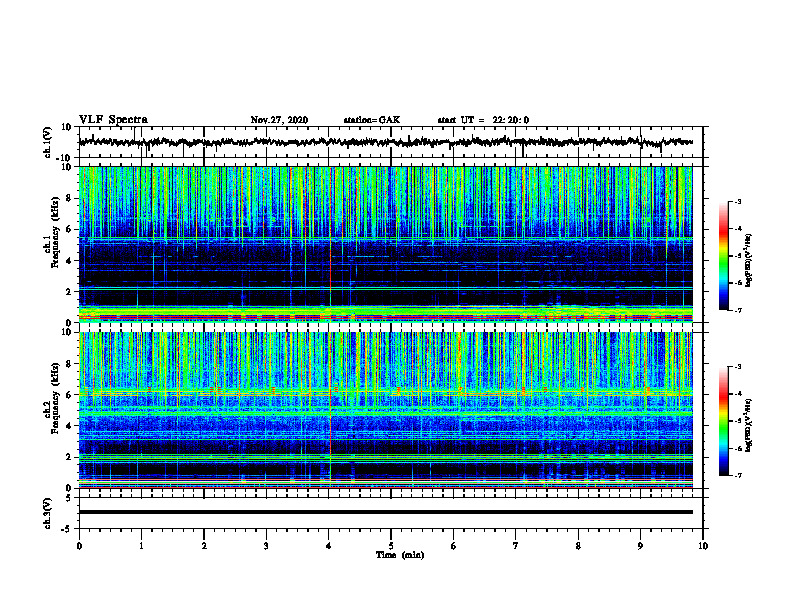Click the "ch.3(V)" axis label

click(48, 513)
